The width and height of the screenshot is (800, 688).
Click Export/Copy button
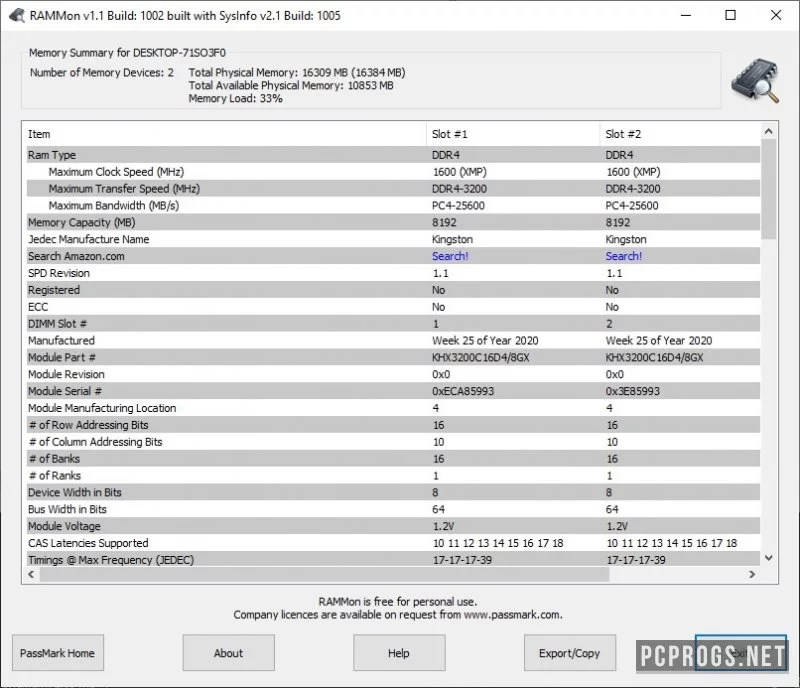click(570, 653)
